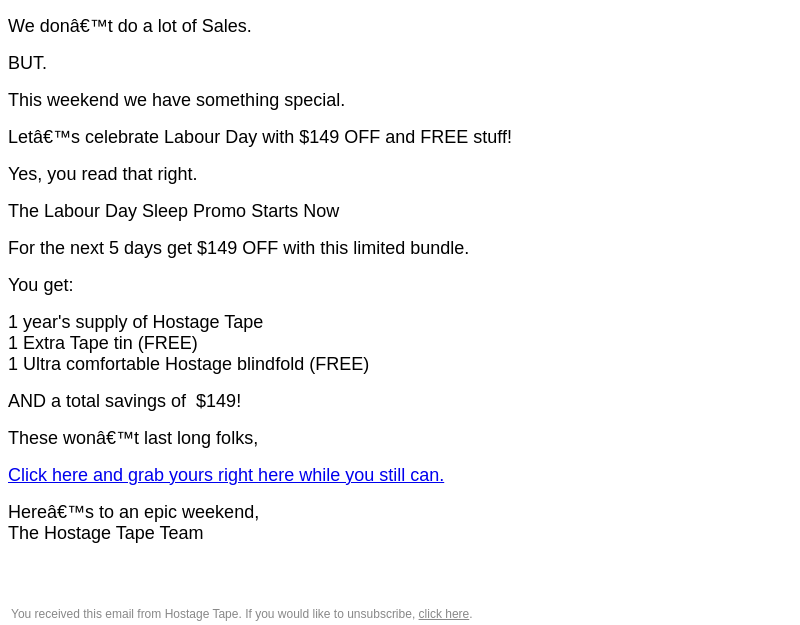Image resolution: width=800 pixels, height=625 pixels.
Task: Click 'The Hostage Tape Team' signature
Action: pos(106,533)
